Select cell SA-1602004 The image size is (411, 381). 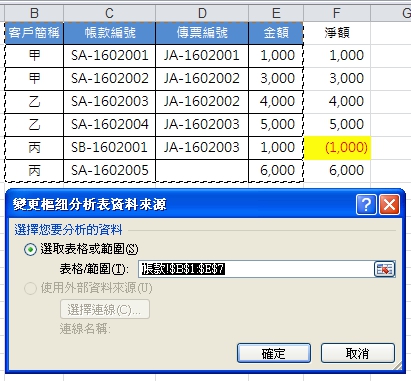click(x=109, y=125)
